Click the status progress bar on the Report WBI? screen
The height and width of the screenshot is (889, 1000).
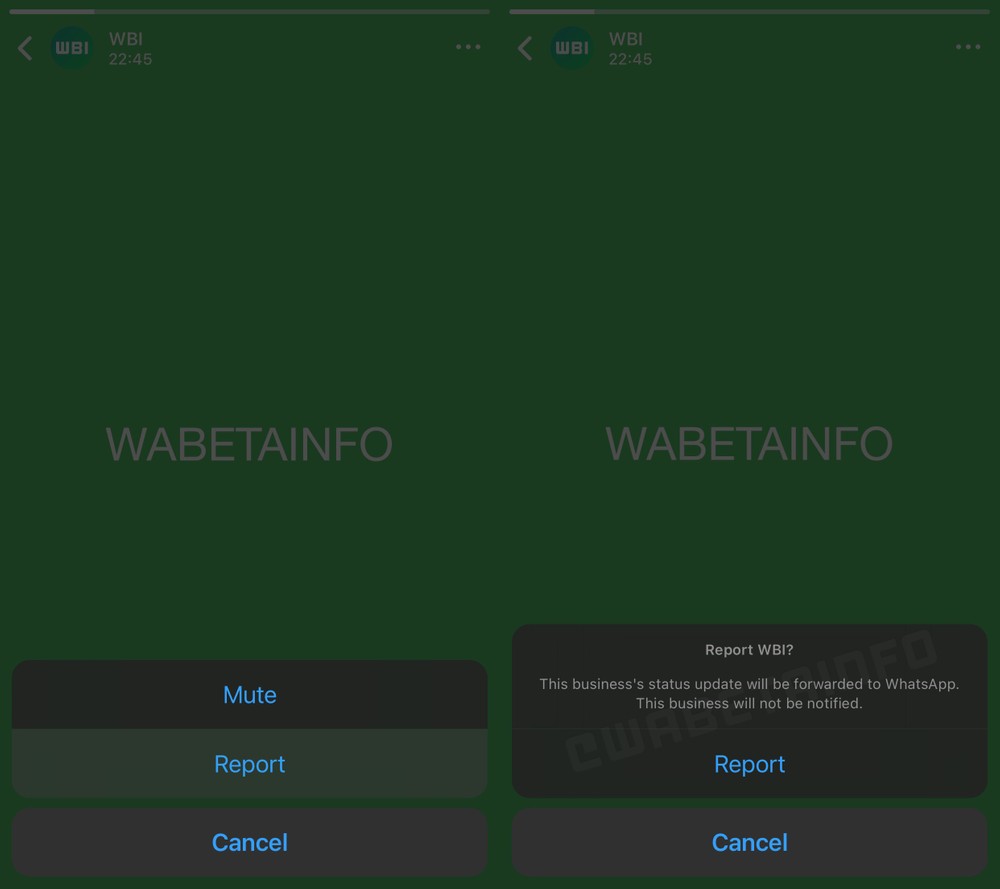749,11
